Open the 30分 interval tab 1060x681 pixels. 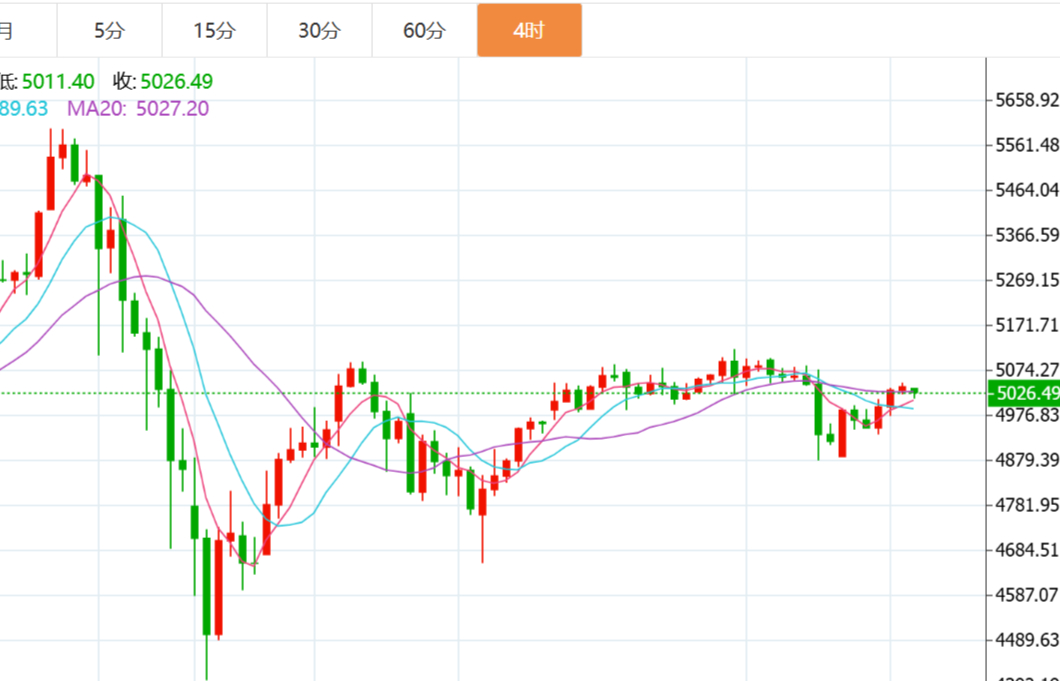click(319, 31)
